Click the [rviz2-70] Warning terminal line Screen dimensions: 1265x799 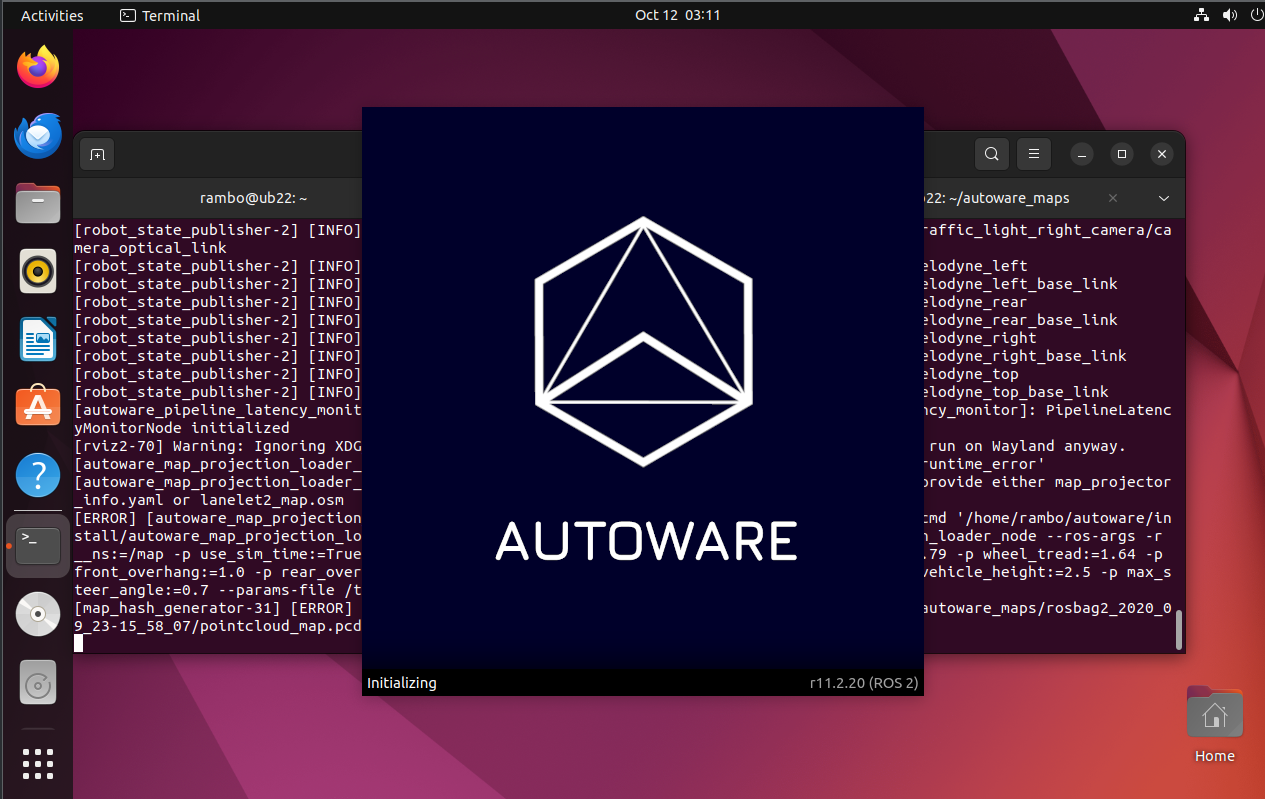click(218, 446)
